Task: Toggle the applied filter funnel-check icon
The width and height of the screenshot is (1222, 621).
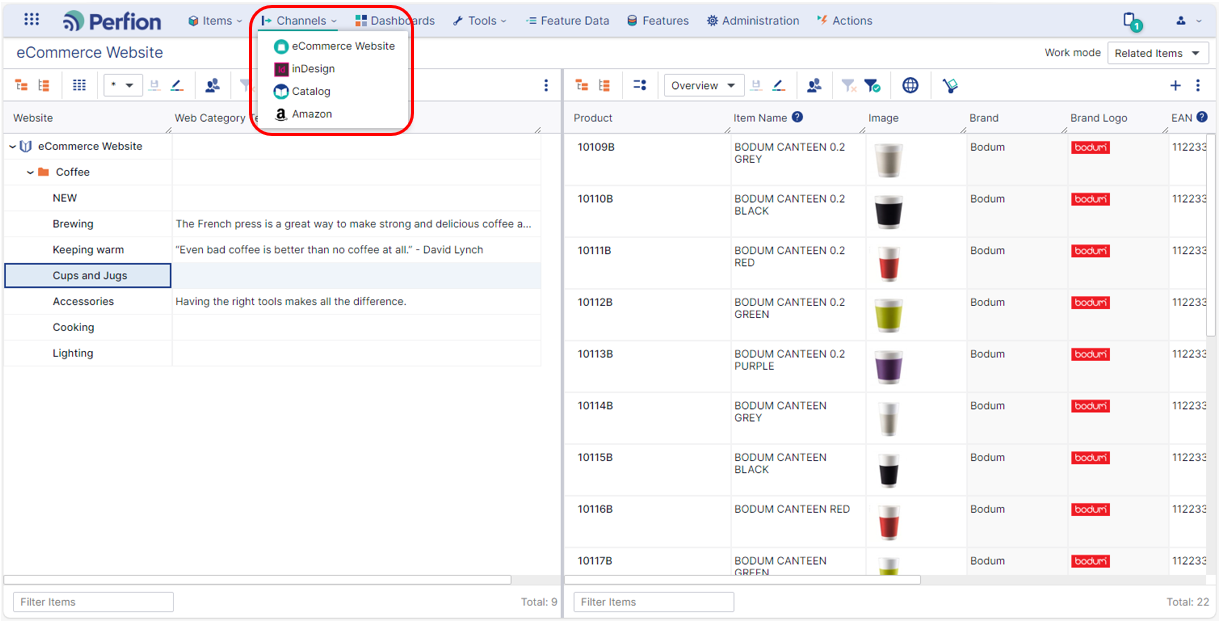Action: [872, 86]
